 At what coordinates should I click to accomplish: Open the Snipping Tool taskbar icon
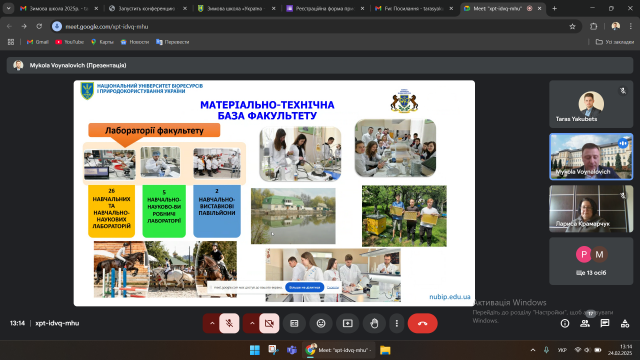pyautogui.click(x=273, y=350)
